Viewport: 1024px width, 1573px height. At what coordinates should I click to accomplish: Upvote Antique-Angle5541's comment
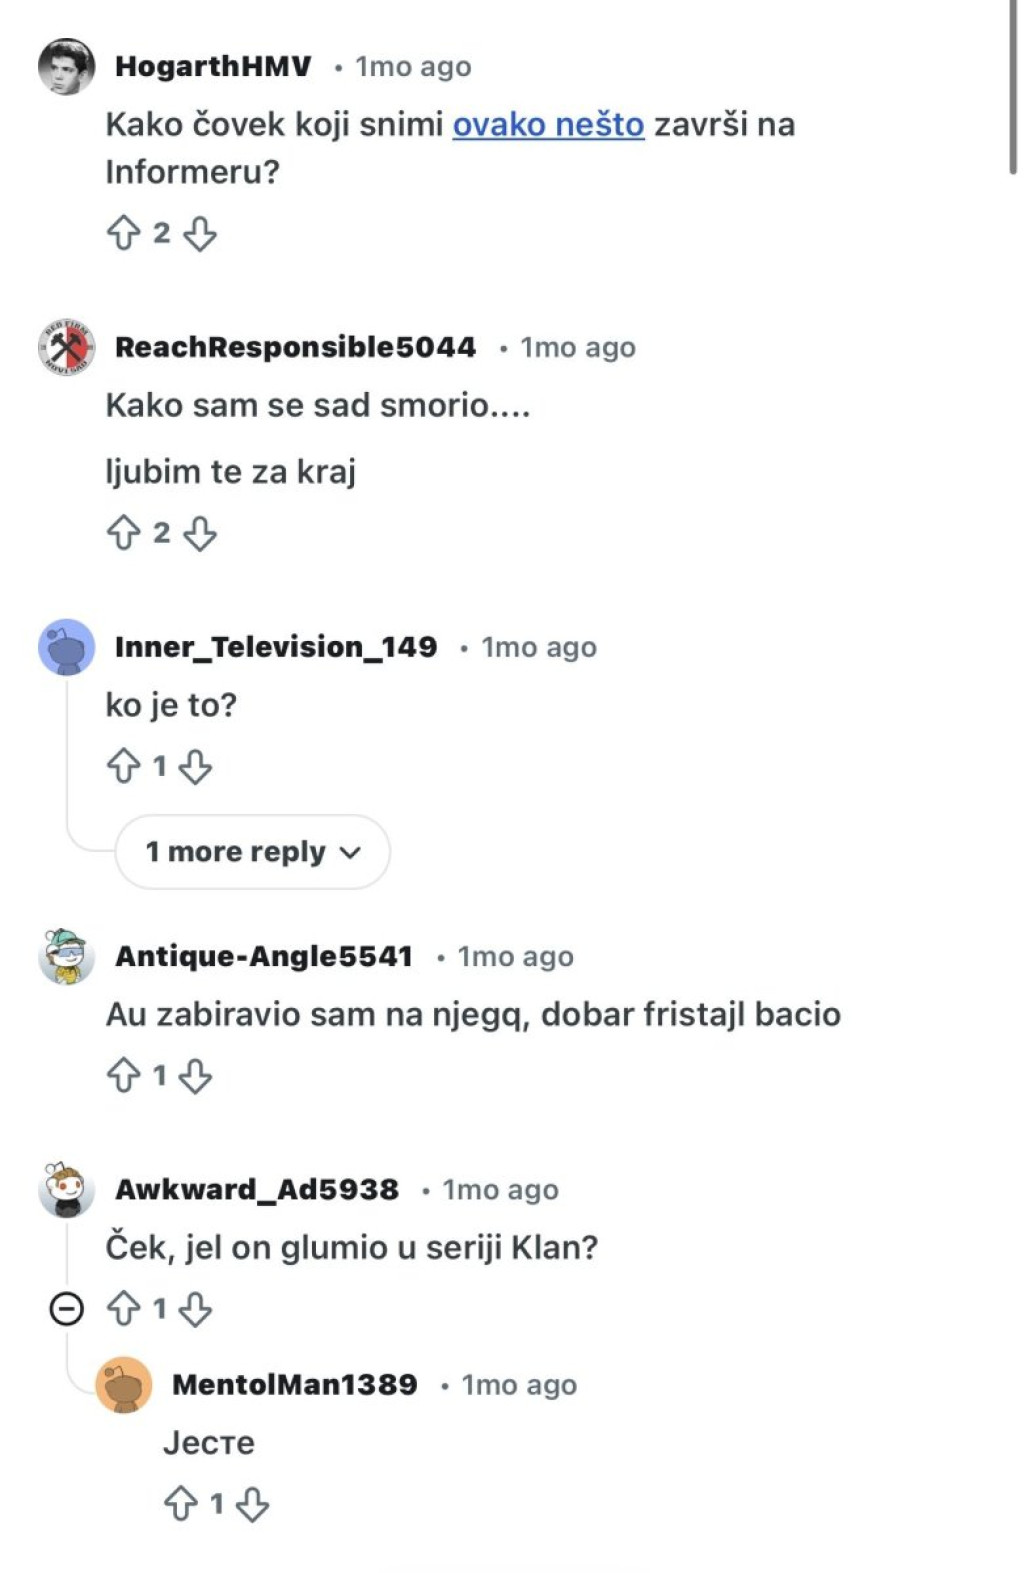tap(123, 1076)
